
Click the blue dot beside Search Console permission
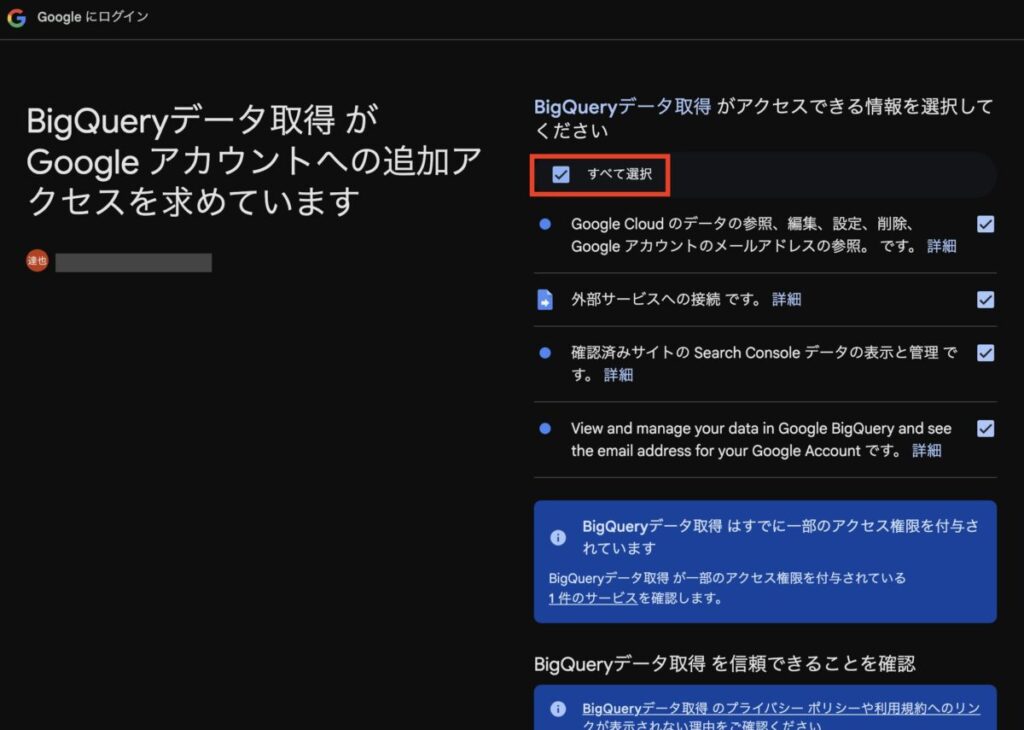click(545, 353)
